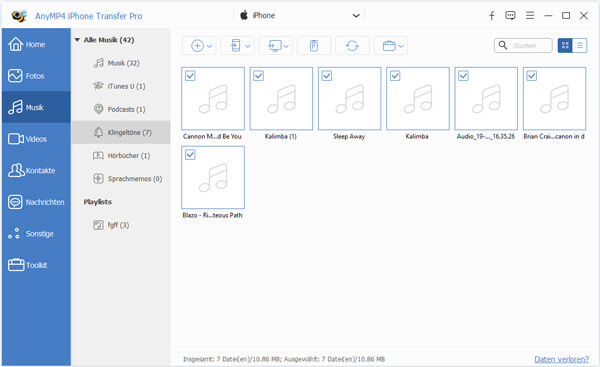
Task: Uncheck the Kalimba (1) checkbox
Action: tap(258, 76)
